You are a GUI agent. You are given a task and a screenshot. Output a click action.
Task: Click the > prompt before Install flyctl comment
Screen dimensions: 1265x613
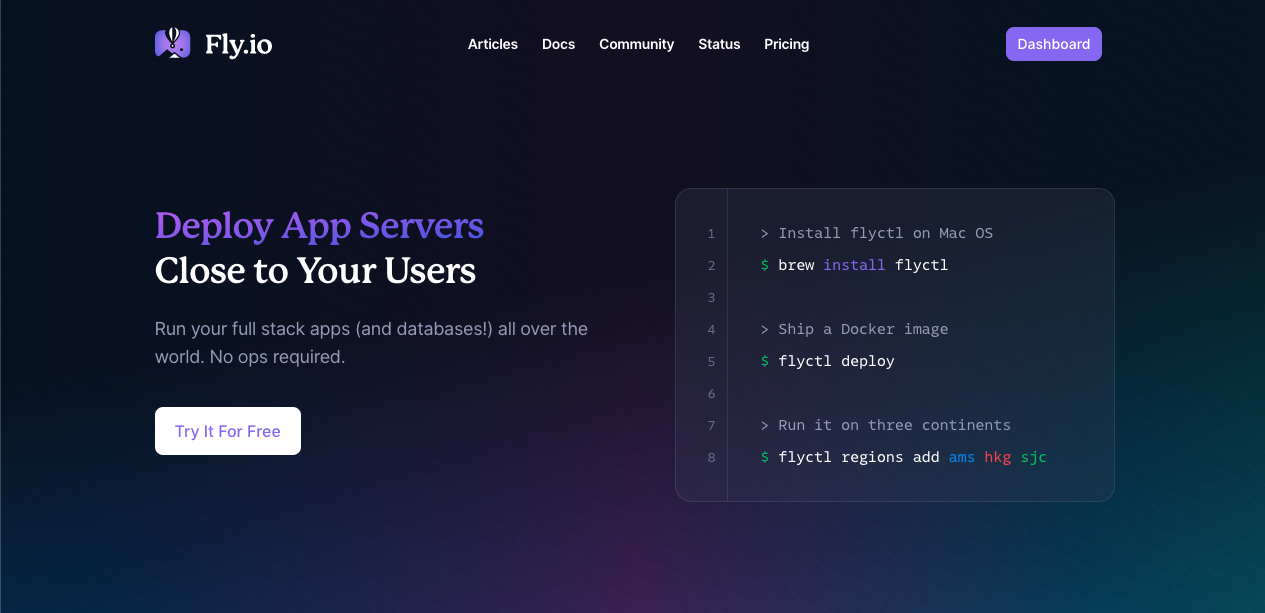point(762,233)
